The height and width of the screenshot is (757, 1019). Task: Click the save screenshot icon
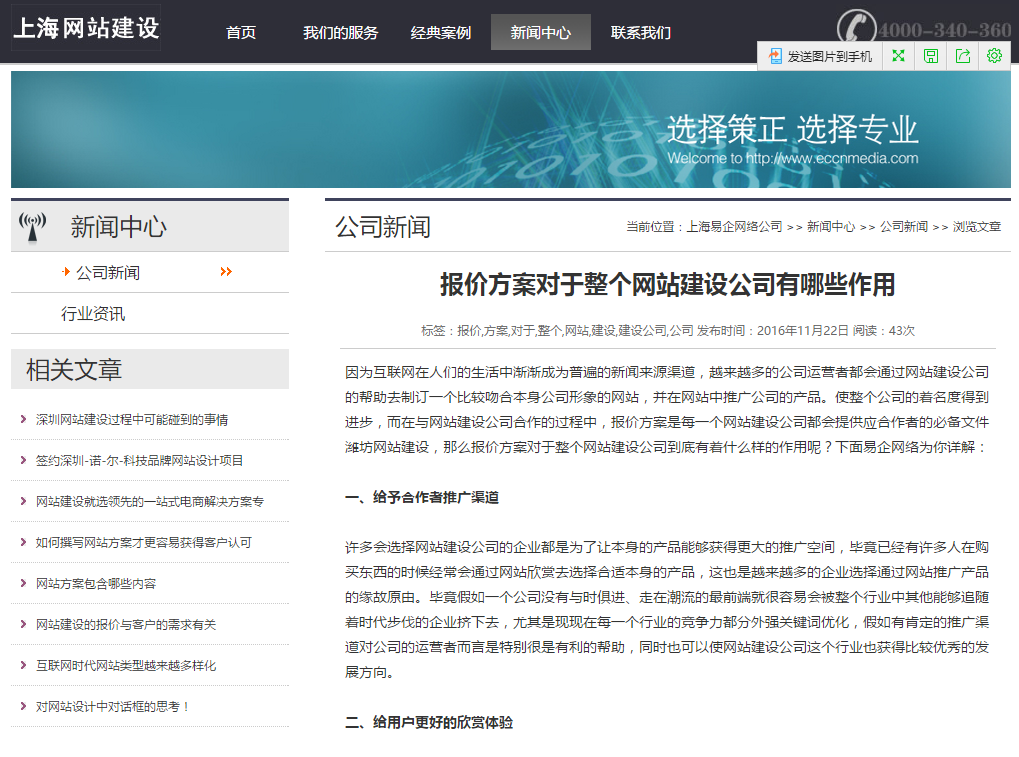point(930,55)
